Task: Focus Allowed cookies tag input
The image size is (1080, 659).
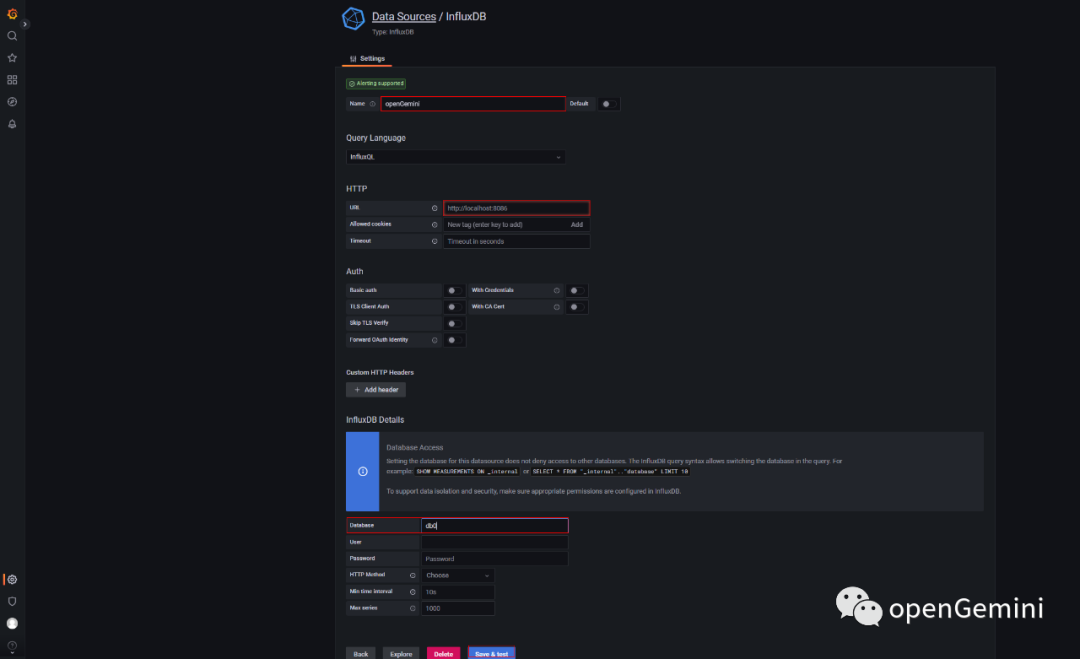Action: coord(505,224)
